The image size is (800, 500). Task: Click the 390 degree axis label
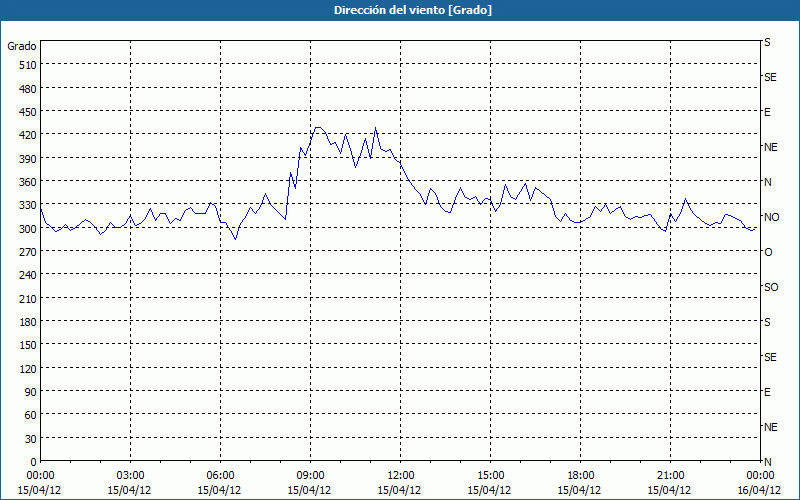tap(29, 159)
